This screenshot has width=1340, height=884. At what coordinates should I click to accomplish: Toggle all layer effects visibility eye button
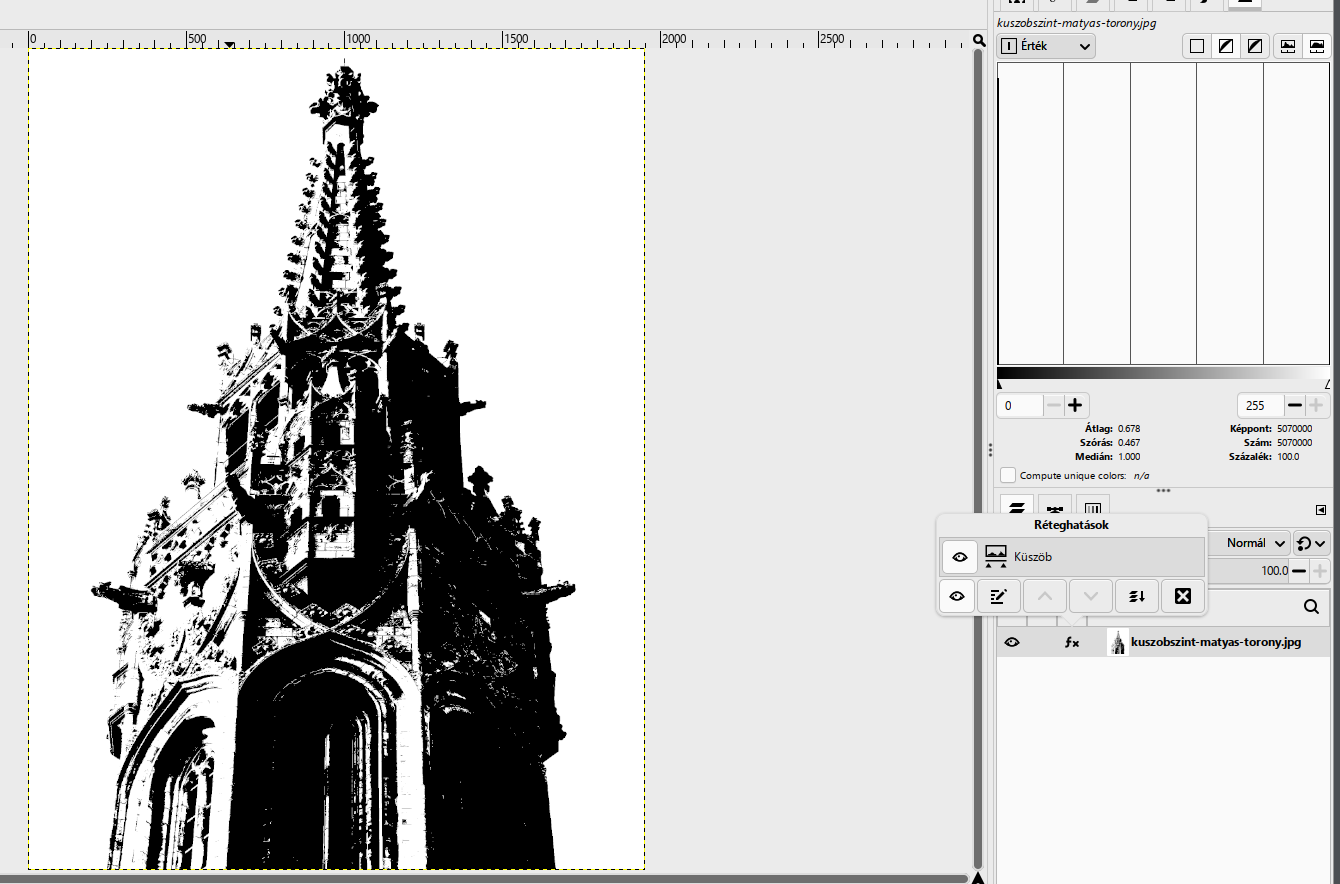click(957, 596)
